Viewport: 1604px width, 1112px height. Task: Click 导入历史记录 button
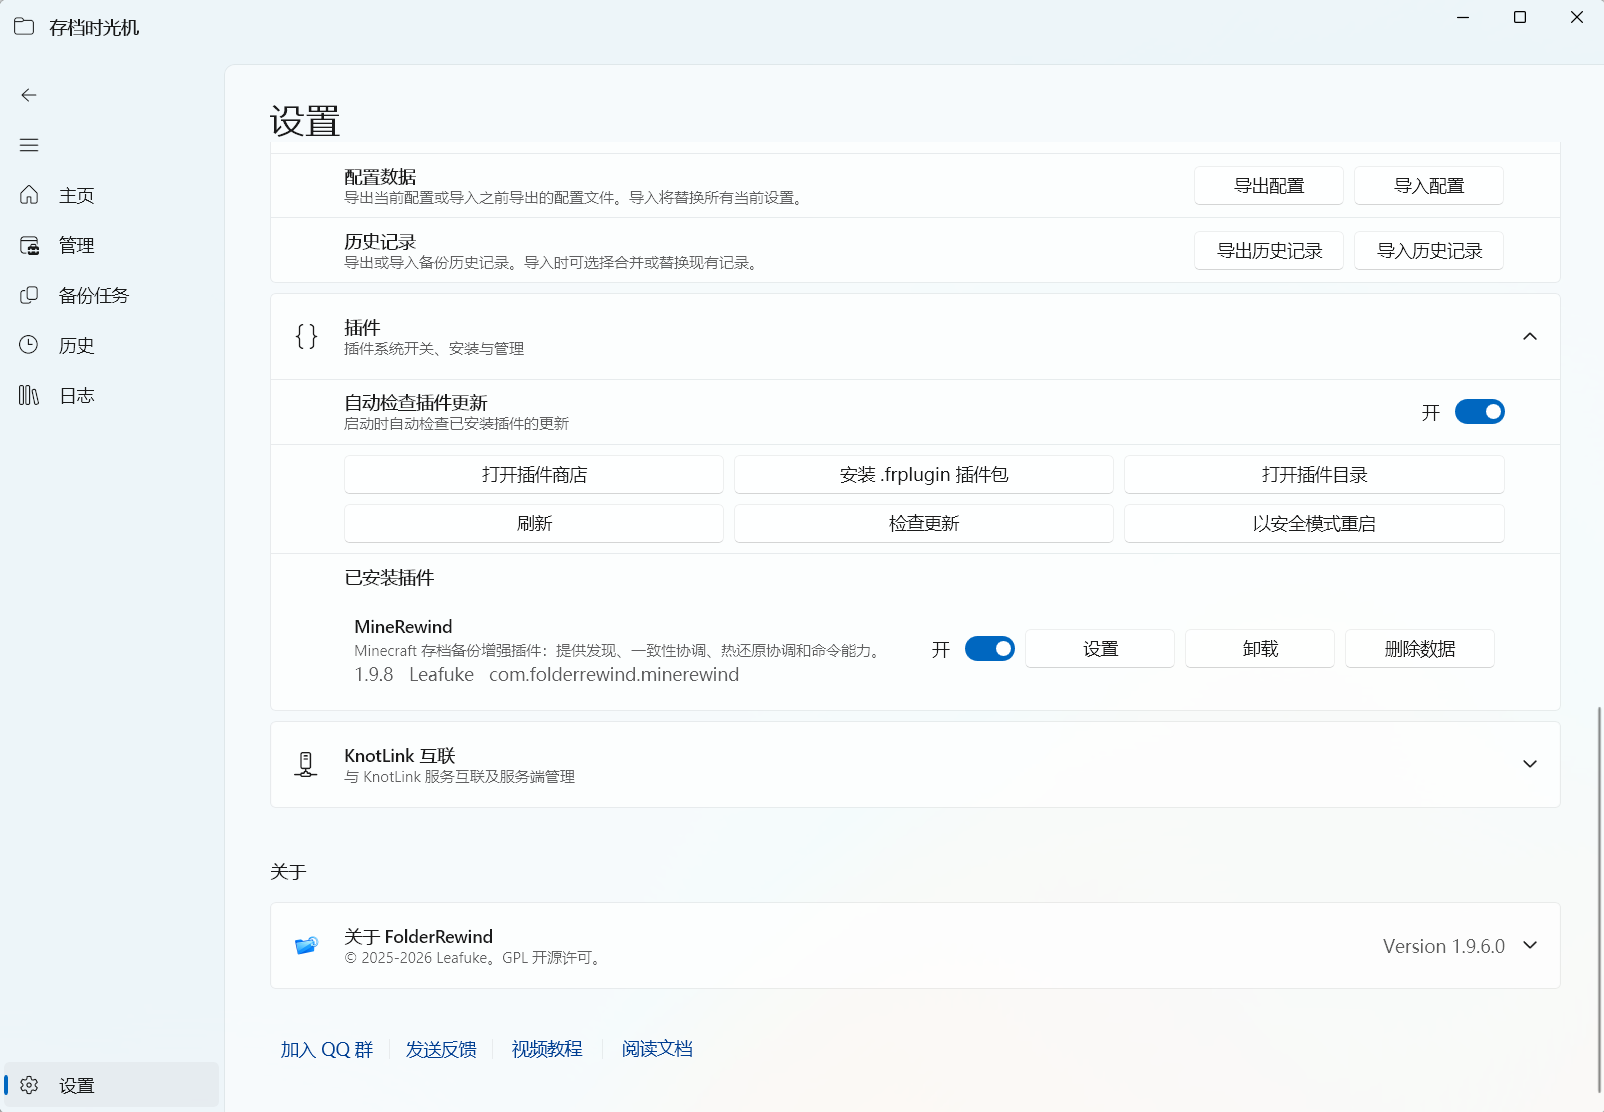click(x=1429, y=251)
